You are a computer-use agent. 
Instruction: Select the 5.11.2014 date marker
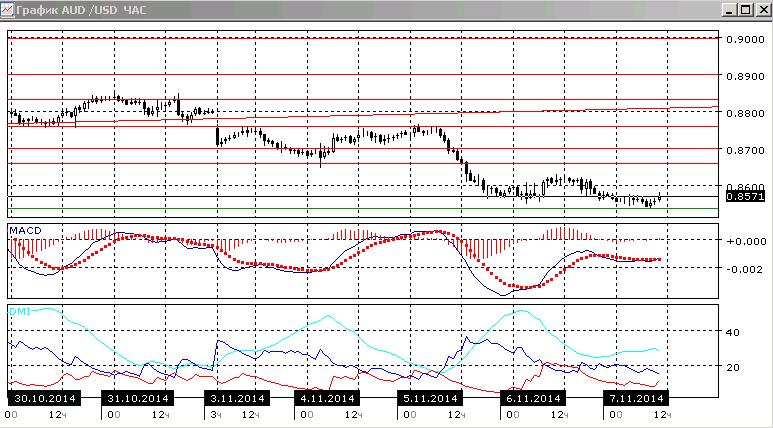(x=430, y=398)
